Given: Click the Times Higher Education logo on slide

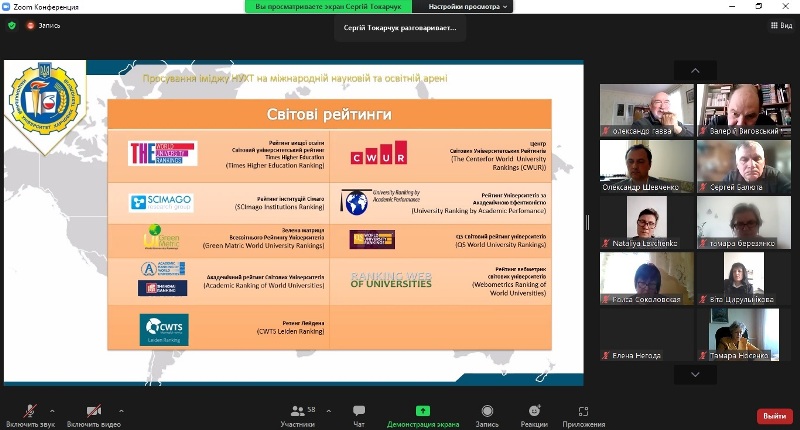Looking at the screenshot, I should tap(163, 153).
